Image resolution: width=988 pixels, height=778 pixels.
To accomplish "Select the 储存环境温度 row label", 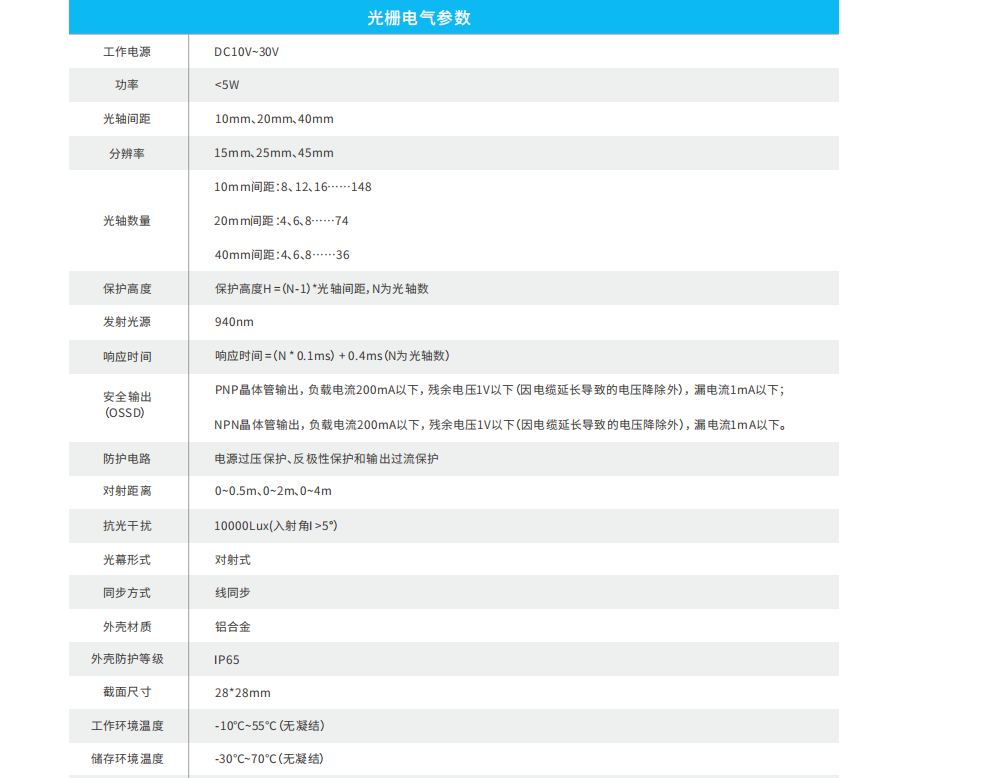I will coord(127,758).
